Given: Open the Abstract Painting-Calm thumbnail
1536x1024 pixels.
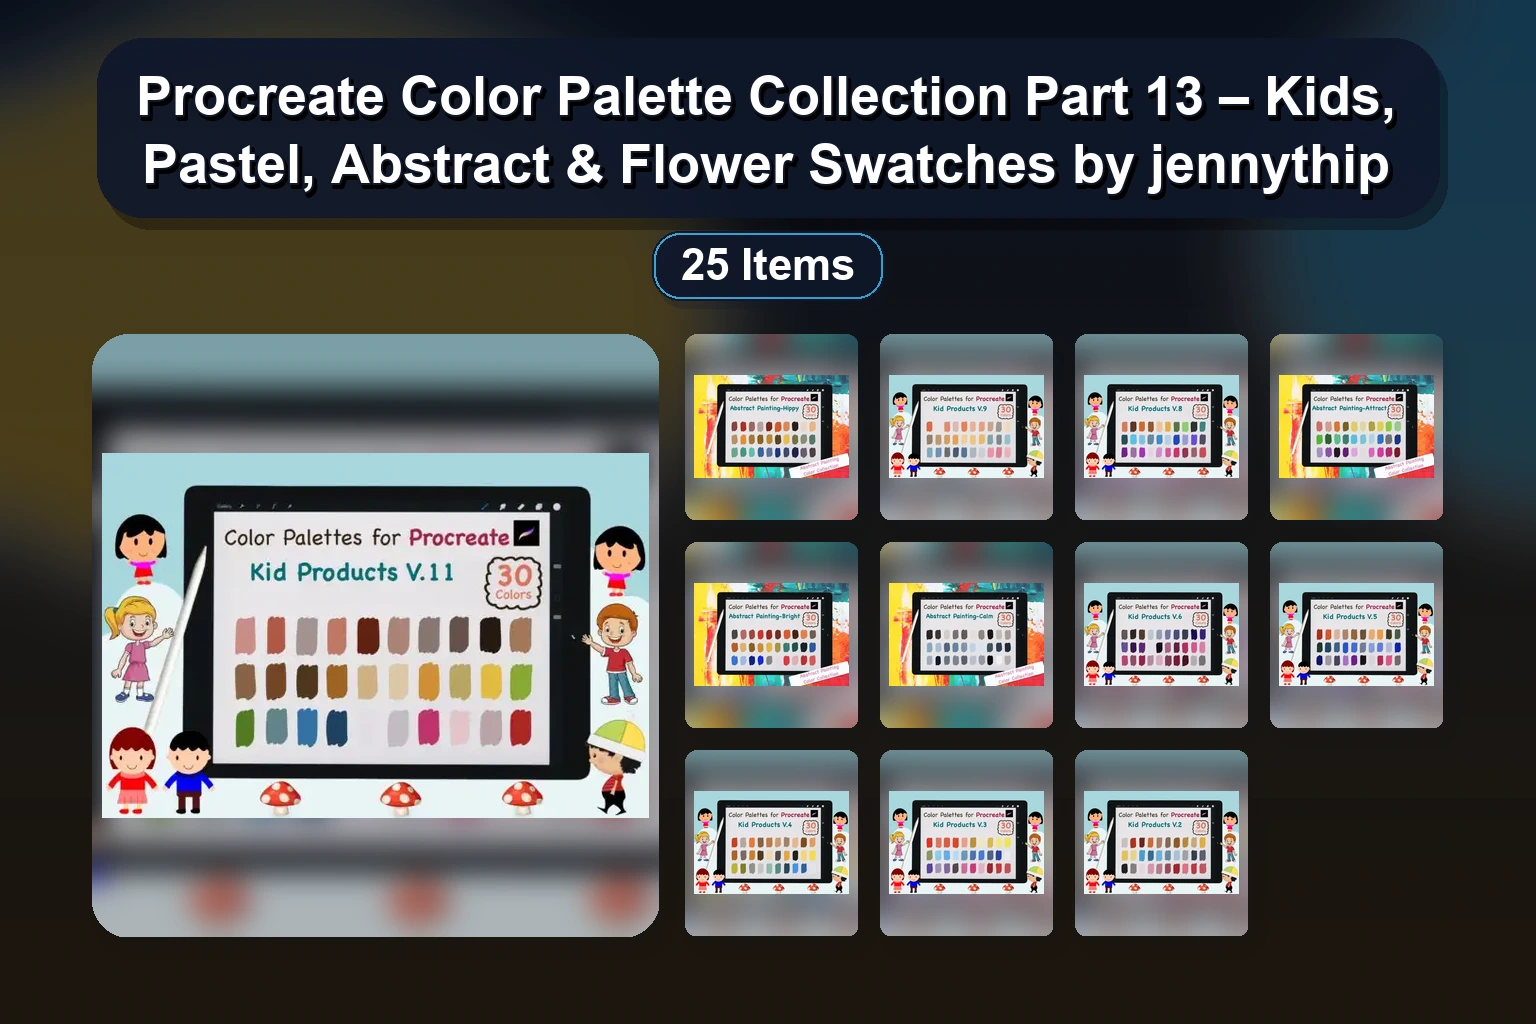Looking at the screenshot, I should click(966, 635).
